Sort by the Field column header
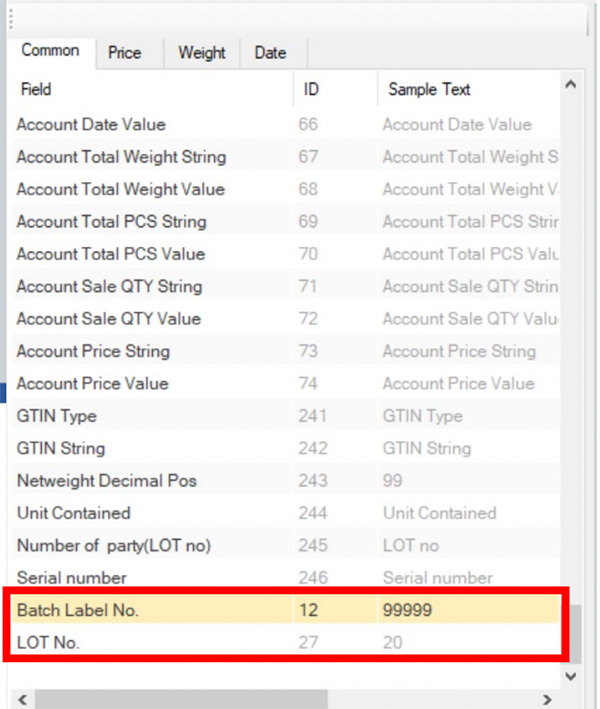 click(x=150, y=89)
